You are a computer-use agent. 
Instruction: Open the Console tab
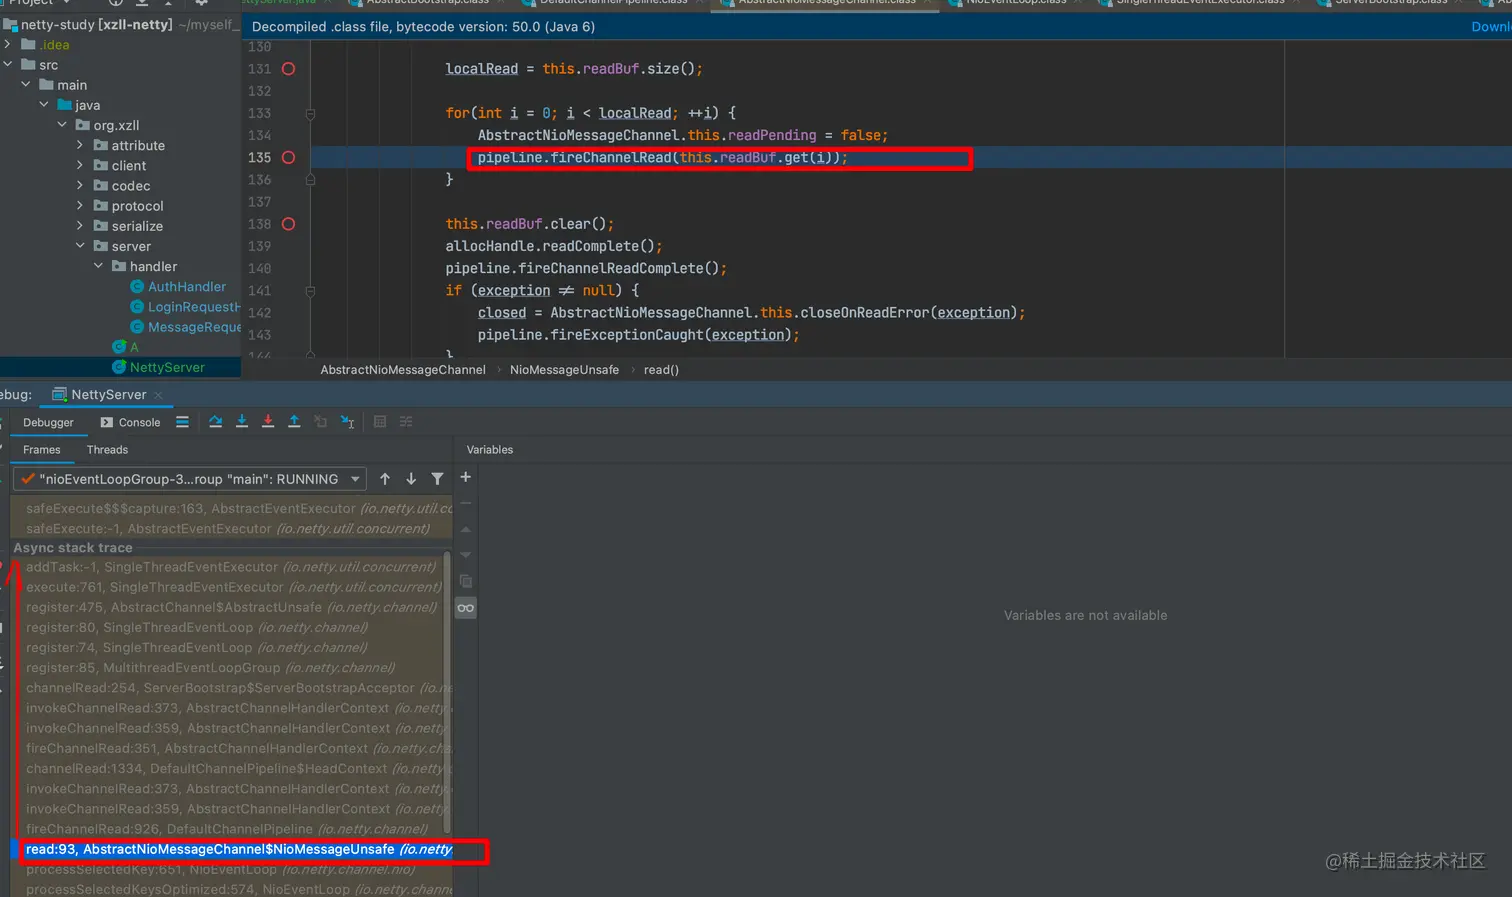pyautogui.click(x=130, y=422)
